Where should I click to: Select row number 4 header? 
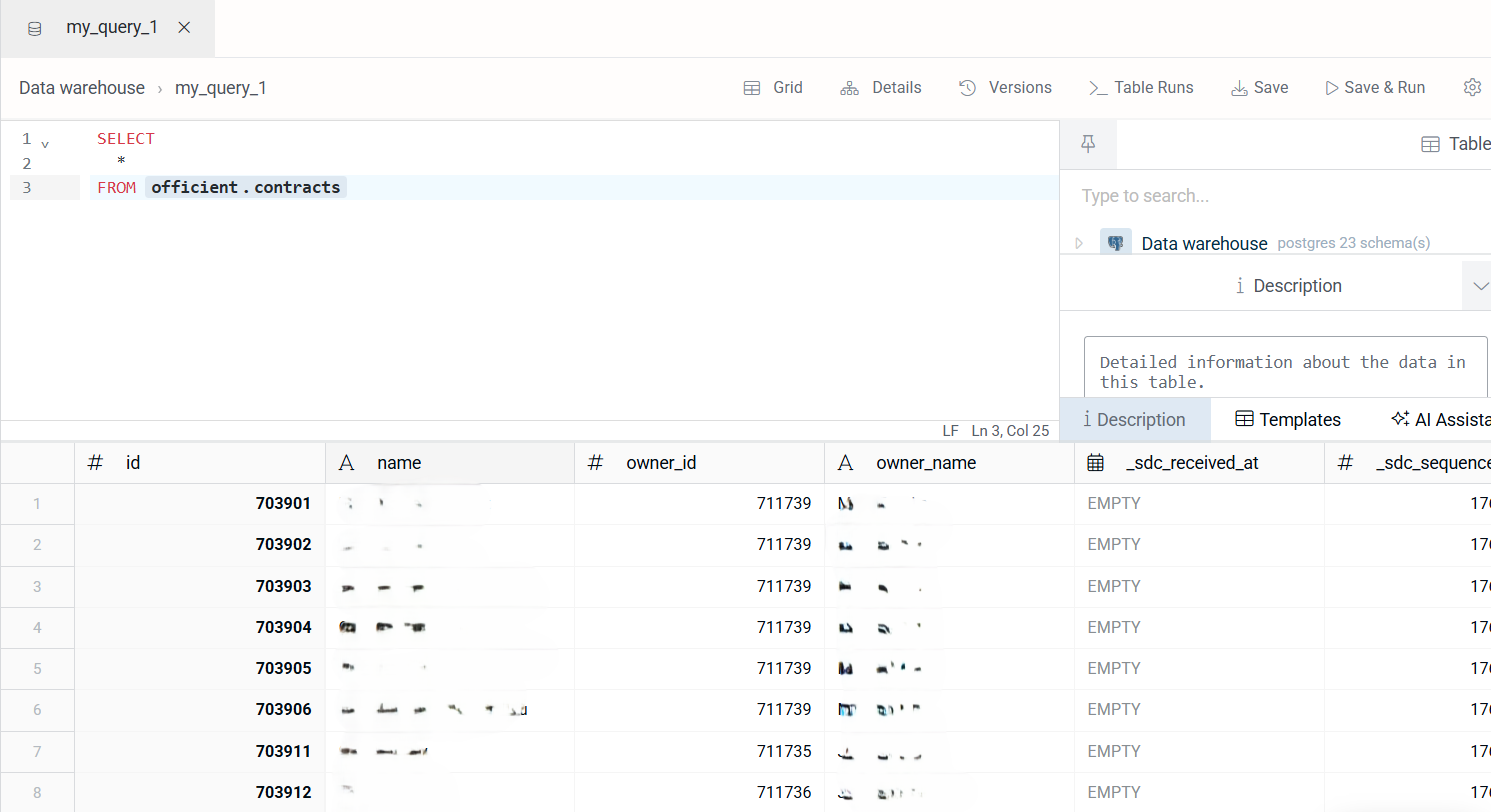coord(37,628)
